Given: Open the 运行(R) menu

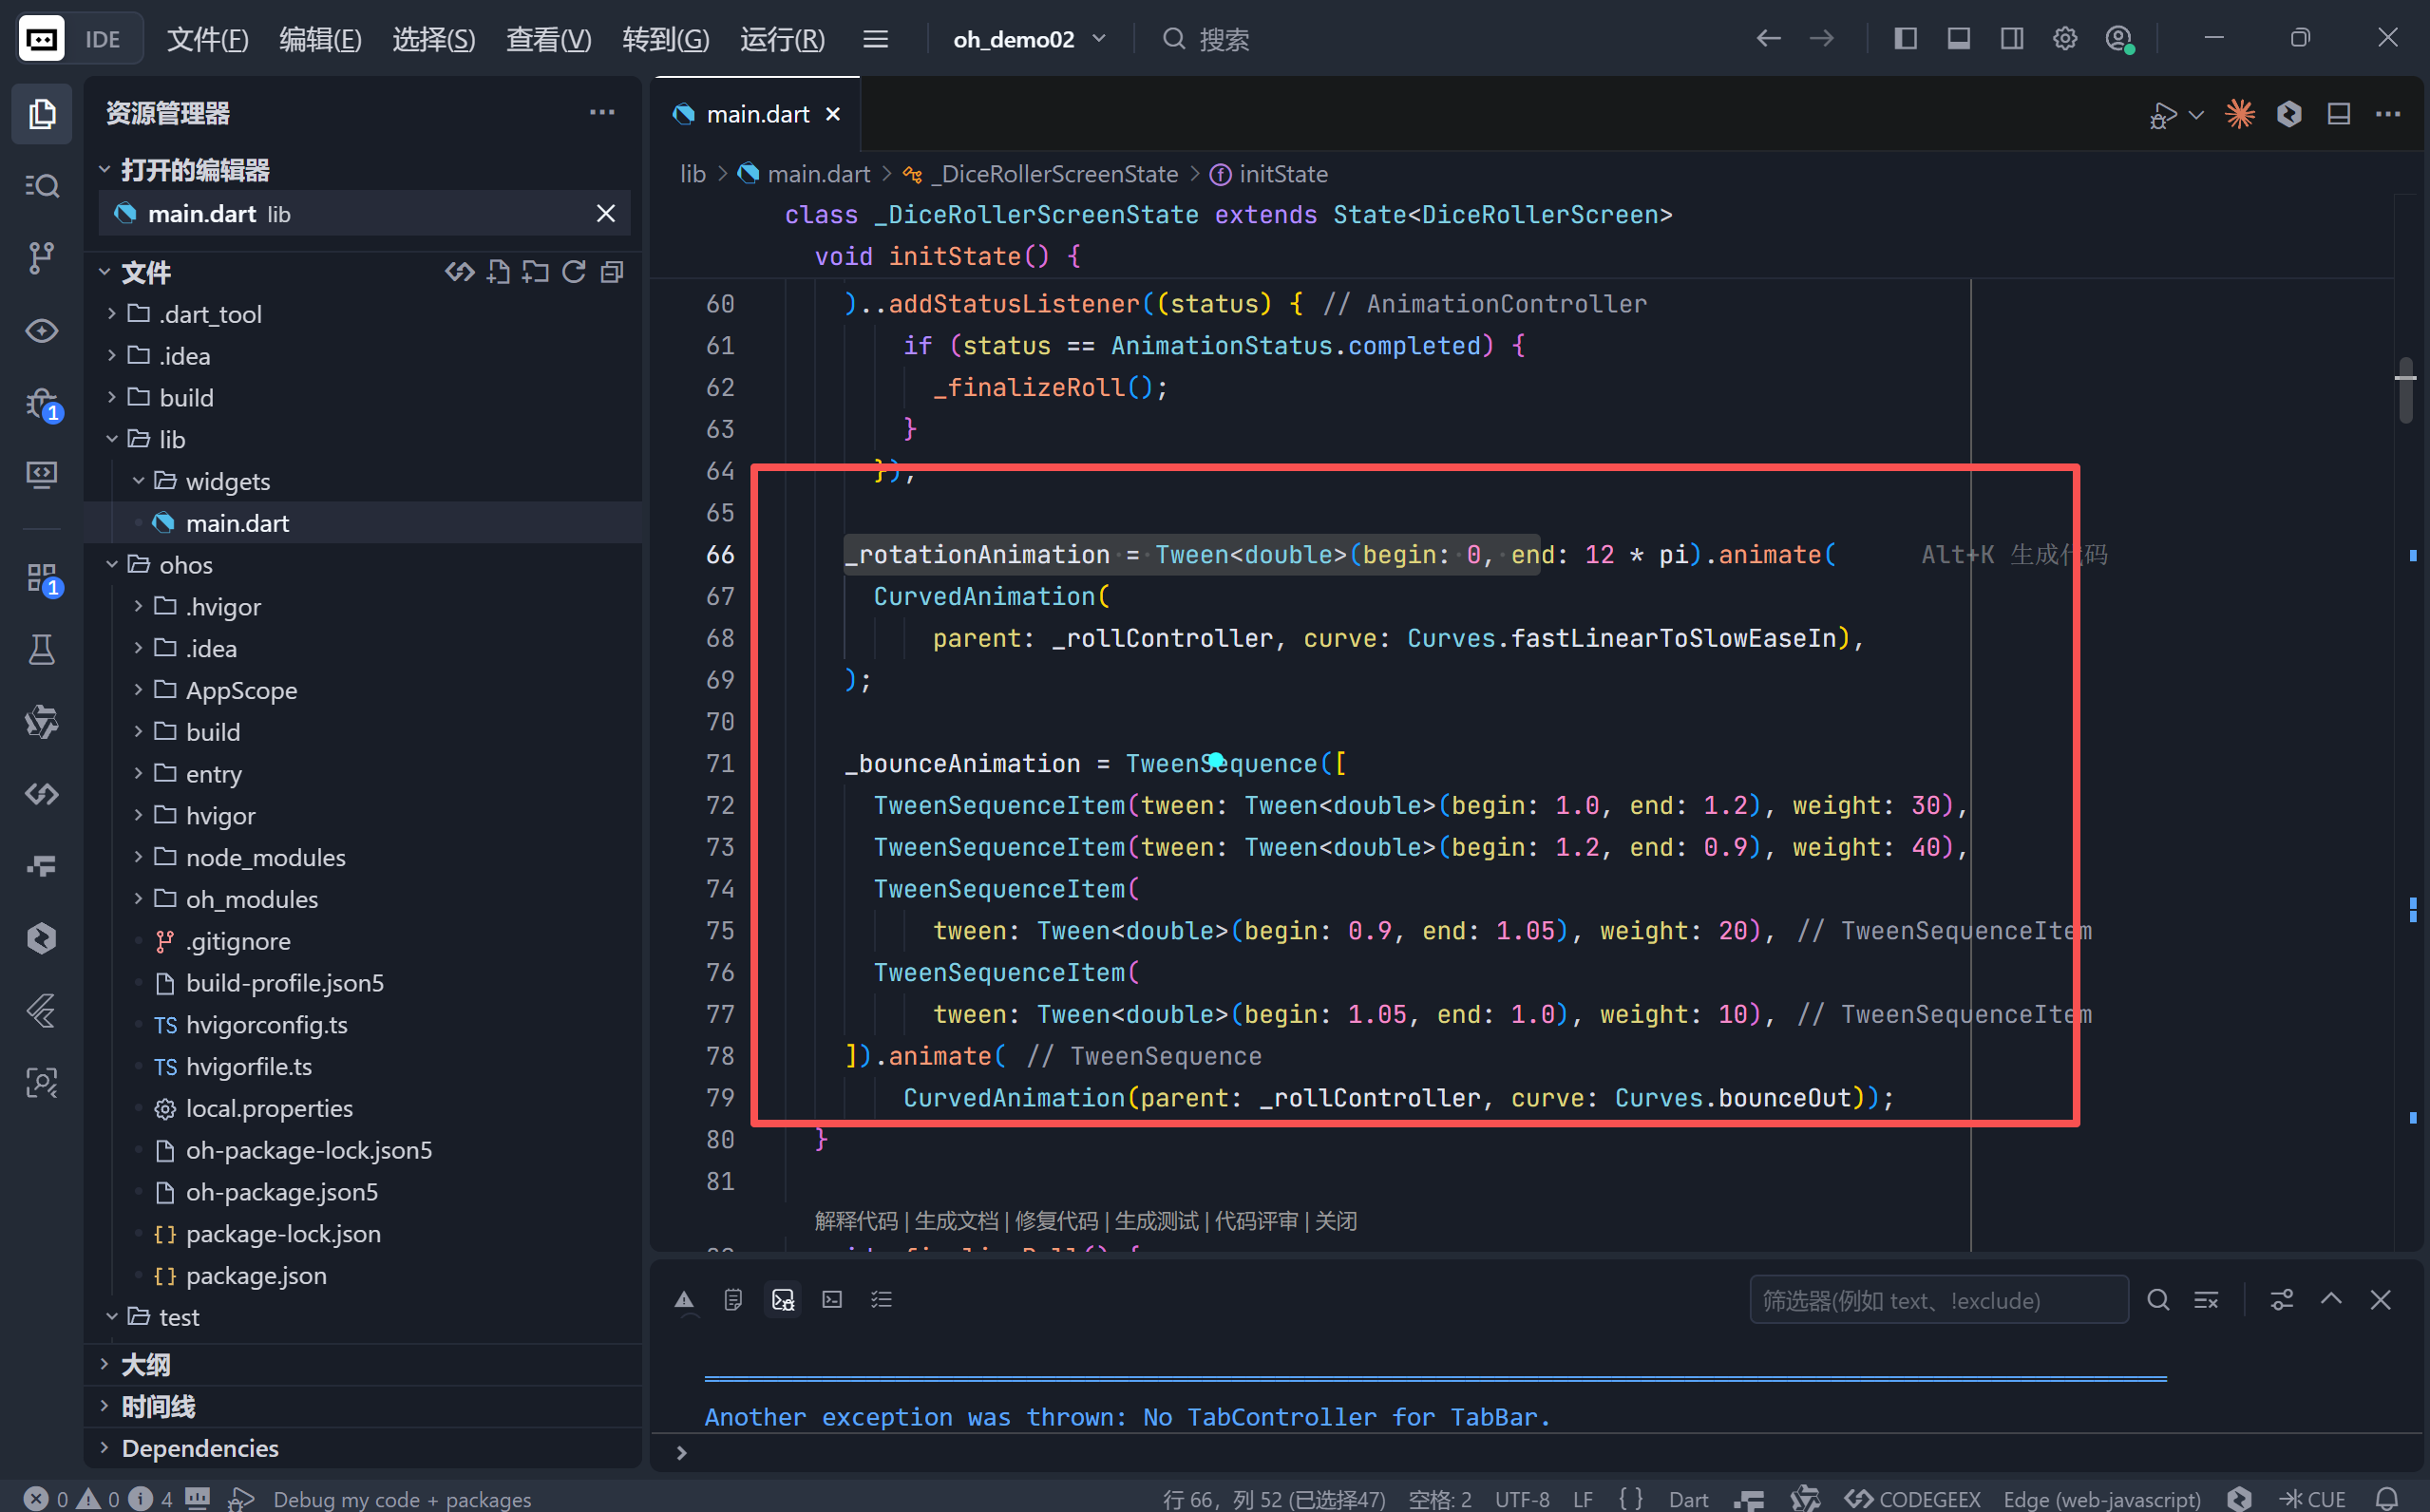Looking at the screenshot, I should click(x=782, y=39).
